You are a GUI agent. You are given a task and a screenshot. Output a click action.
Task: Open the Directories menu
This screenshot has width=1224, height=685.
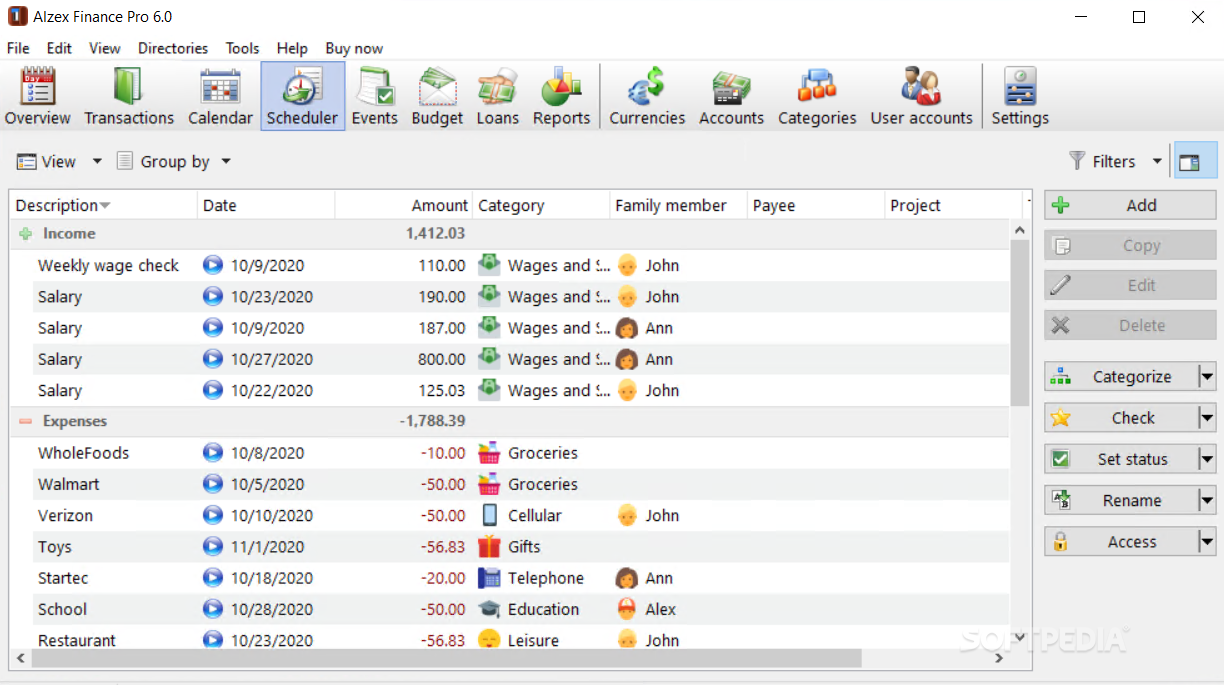coord(173,48)
